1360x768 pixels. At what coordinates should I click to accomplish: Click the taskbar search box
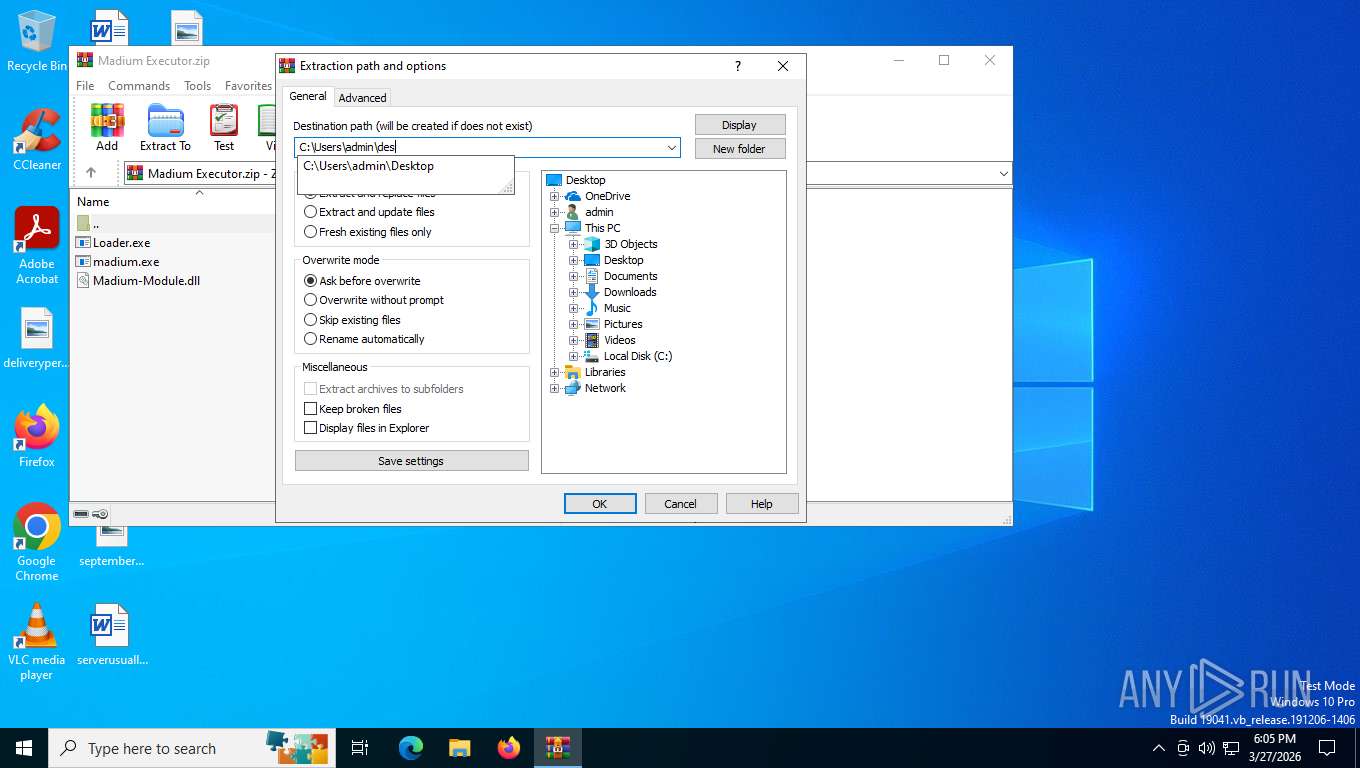[x=193, y=748]
